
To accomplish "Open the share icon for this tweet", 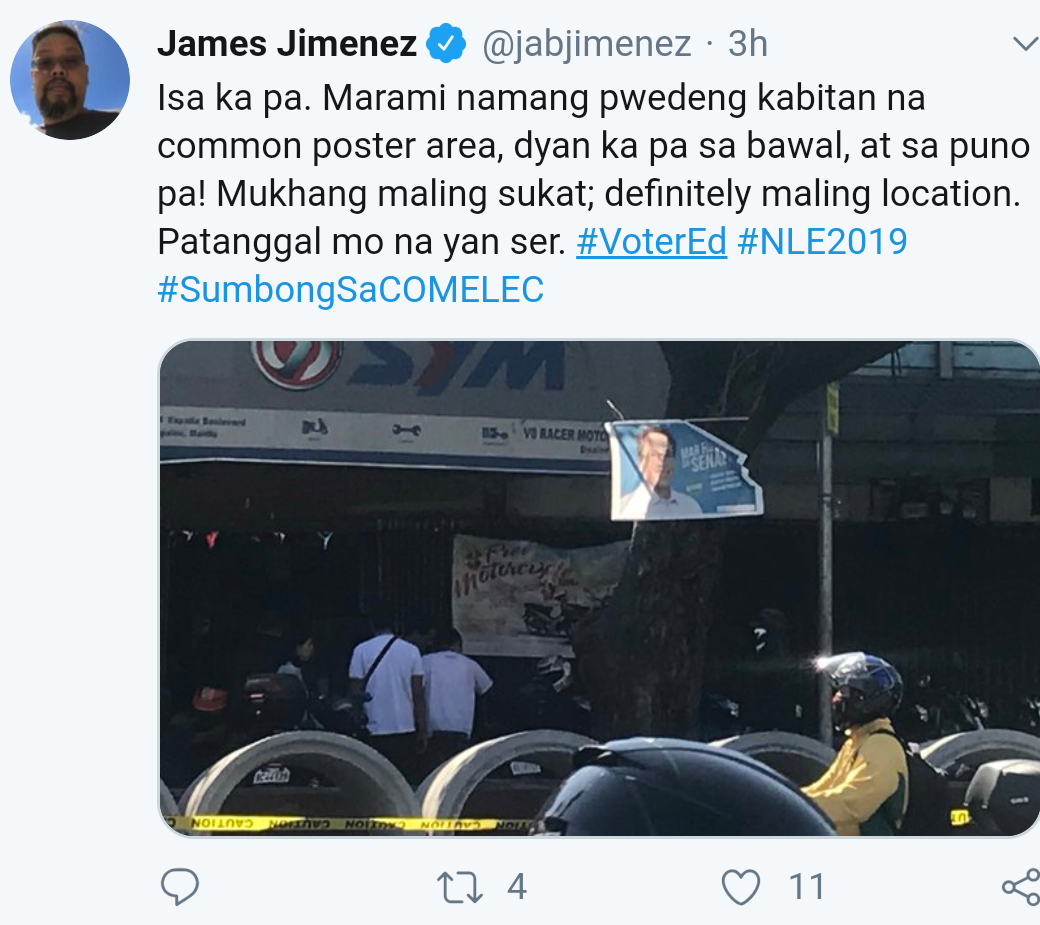I will 1021,887.
